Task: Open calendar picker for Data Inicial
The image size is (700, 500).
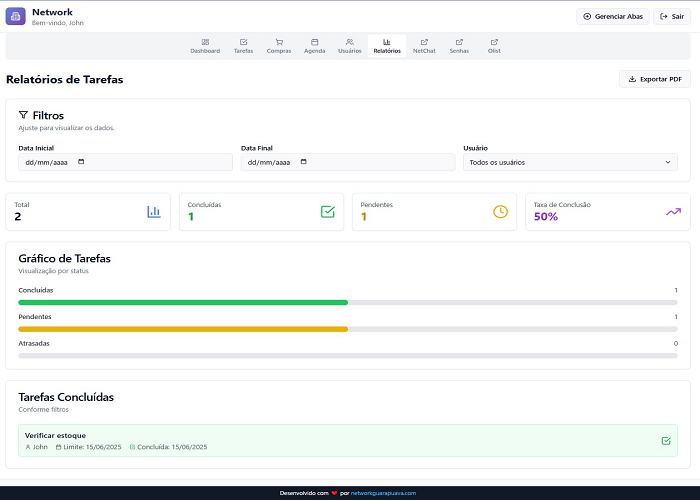Action: click(81, 162)
